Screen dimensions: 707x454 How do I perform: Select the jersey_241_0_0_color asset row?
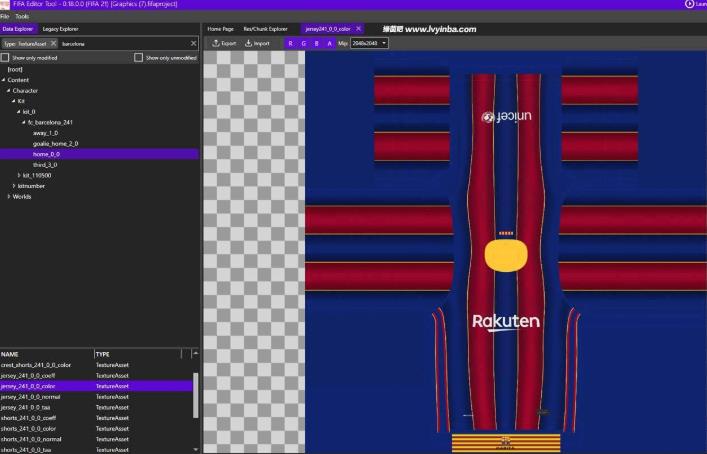click(96, 386)
